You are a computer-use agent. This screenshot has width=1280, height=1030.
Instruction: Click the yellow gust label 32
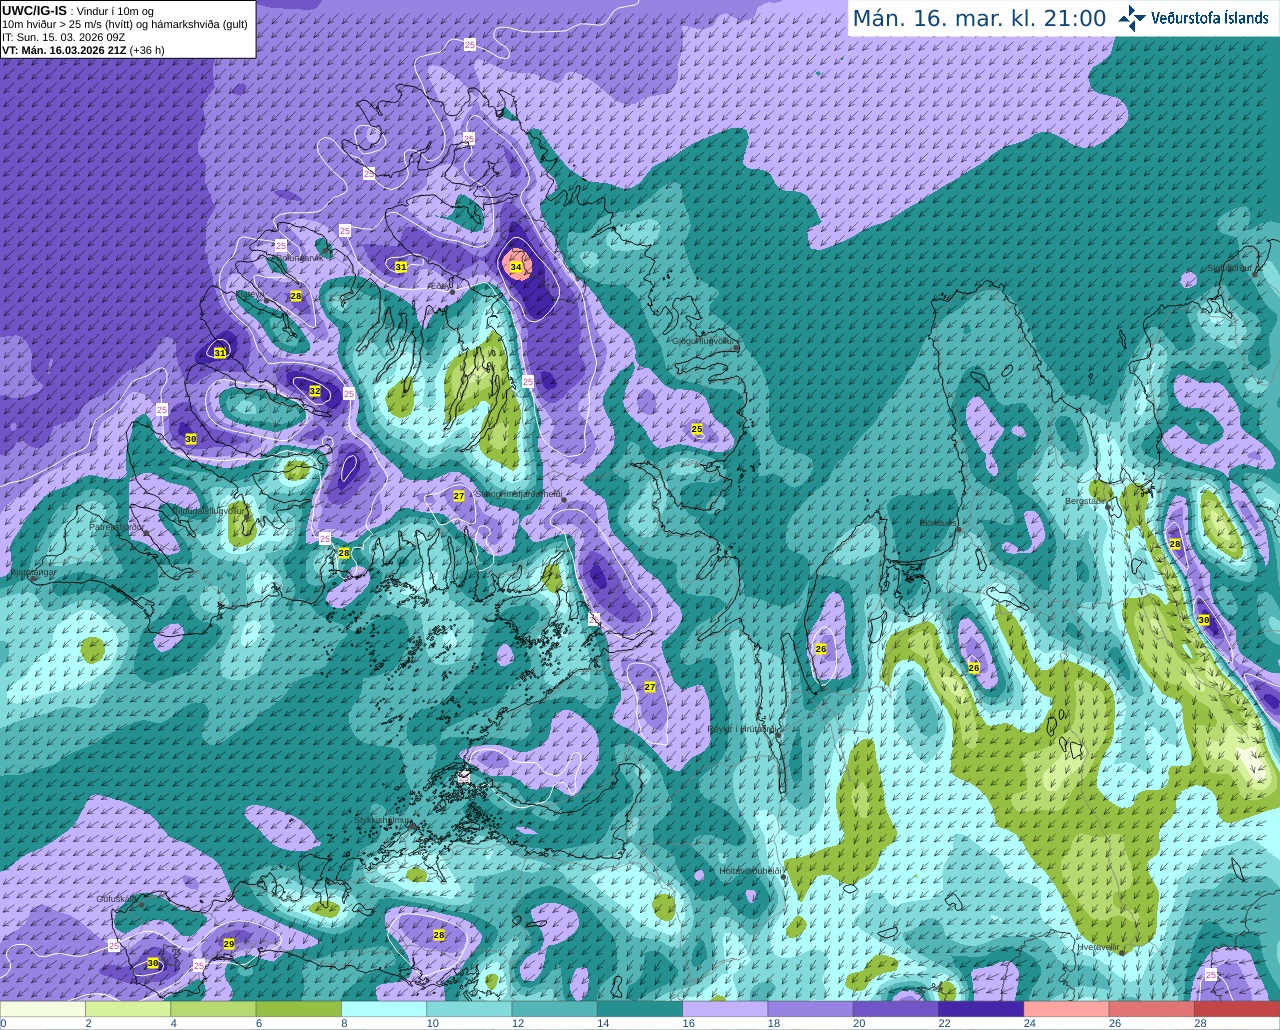(x=315, y=391)
